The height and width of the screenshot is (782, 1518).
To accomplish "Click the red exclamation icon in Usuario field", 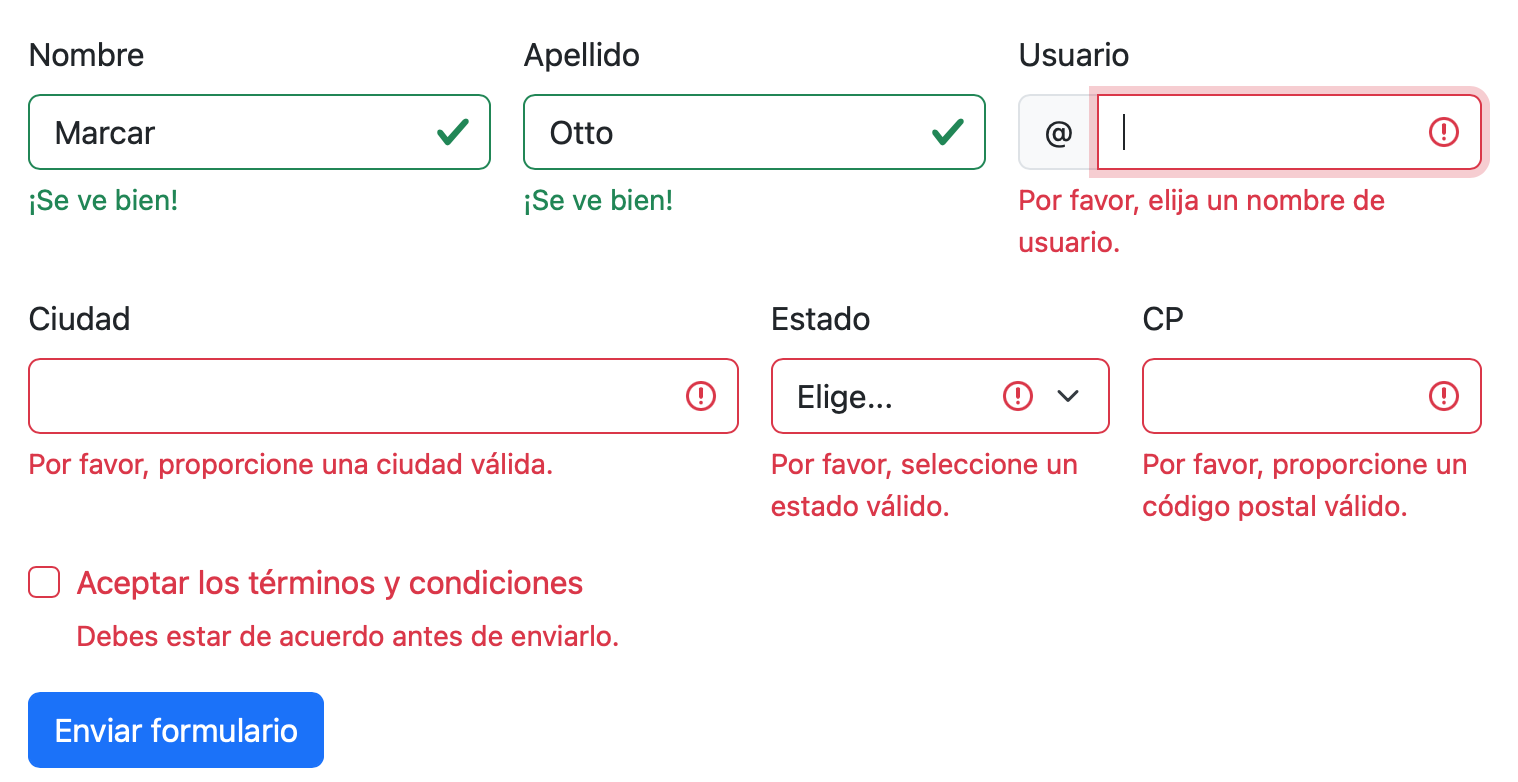I will coord(1443,132).
